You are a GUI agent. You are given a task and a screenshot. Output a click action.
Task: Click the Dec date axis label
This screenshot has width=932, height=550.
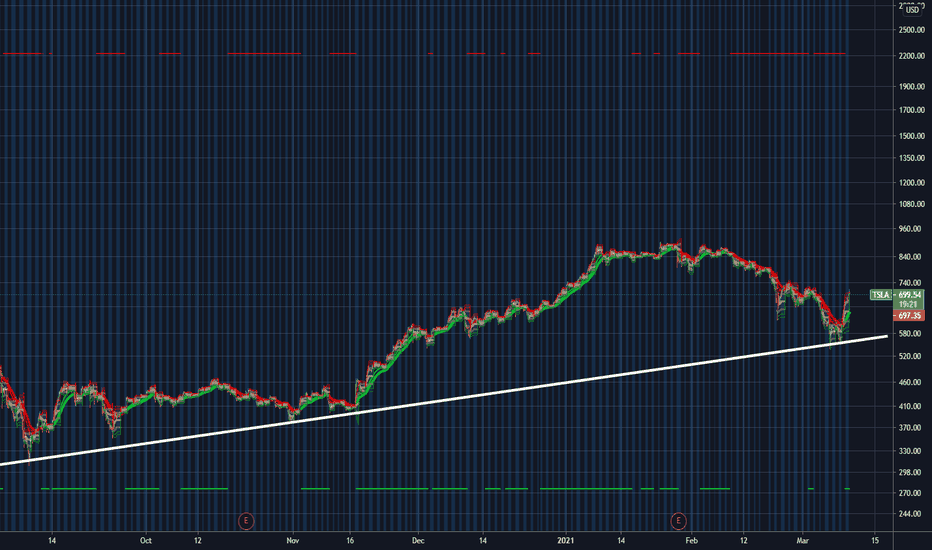418,540
